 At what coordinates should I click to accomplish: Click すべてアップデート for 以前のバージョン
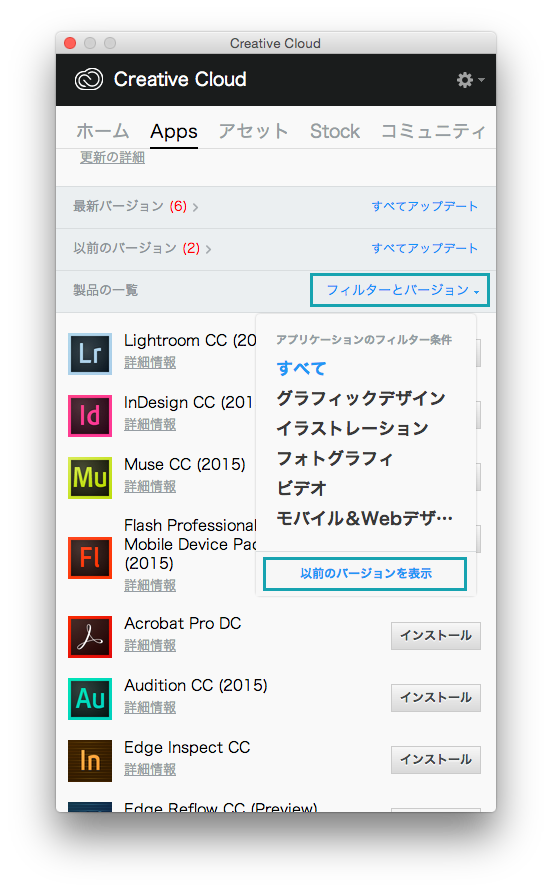(425, 249)
